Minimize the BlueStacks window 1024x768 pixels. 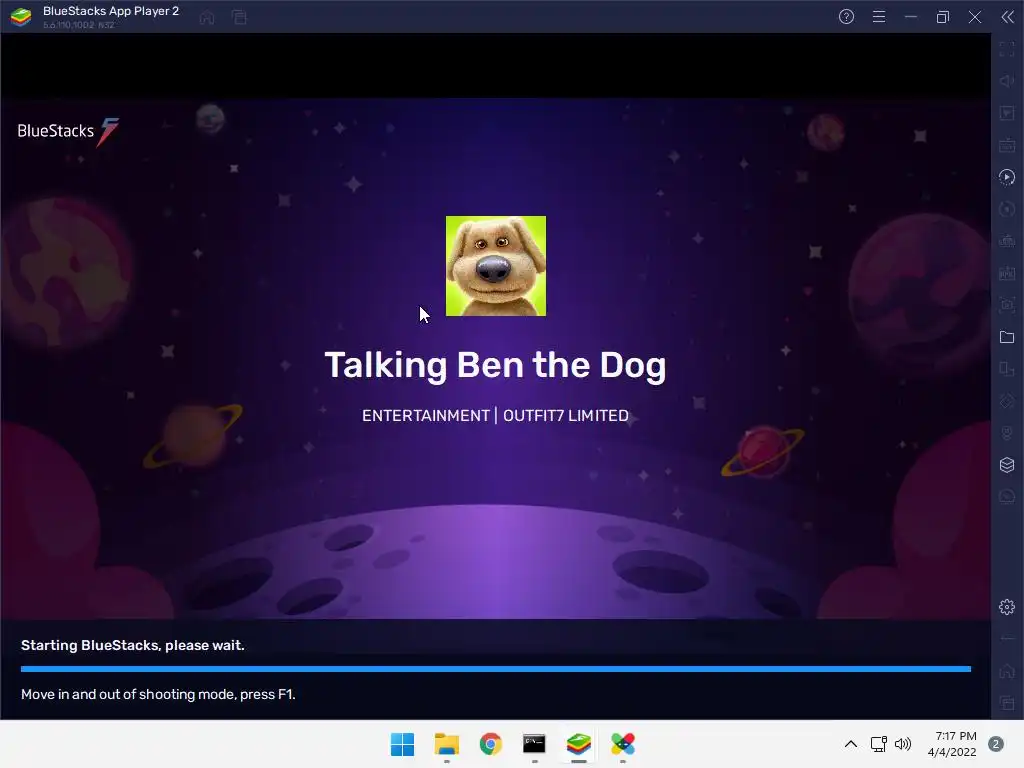point(911,17)
